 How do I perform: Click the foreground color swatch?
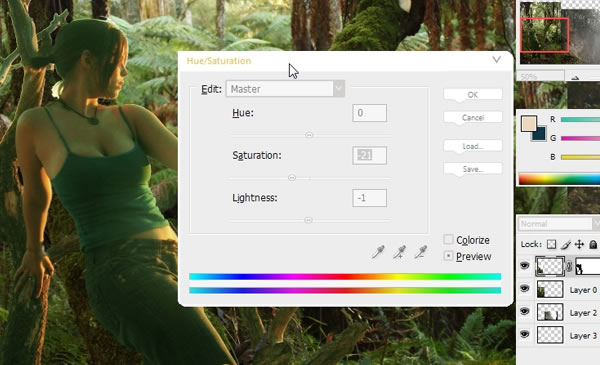pyautogui.click(x=528, y=124)
